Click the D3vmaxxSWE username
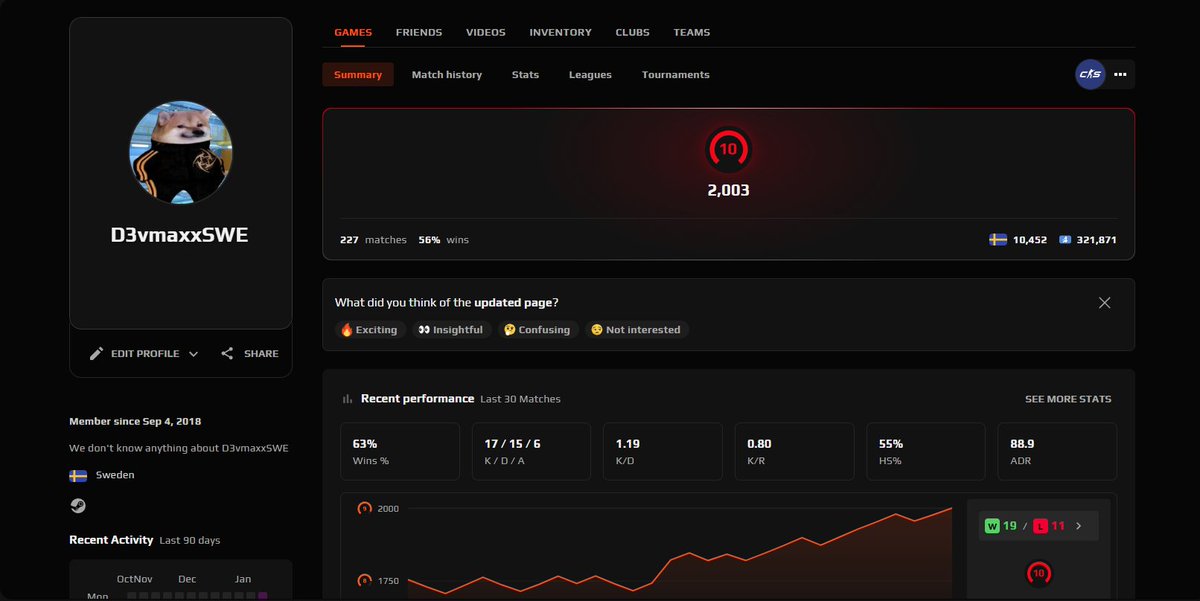The width and height of the screenshot is (1200, 601). coord(180,236)
